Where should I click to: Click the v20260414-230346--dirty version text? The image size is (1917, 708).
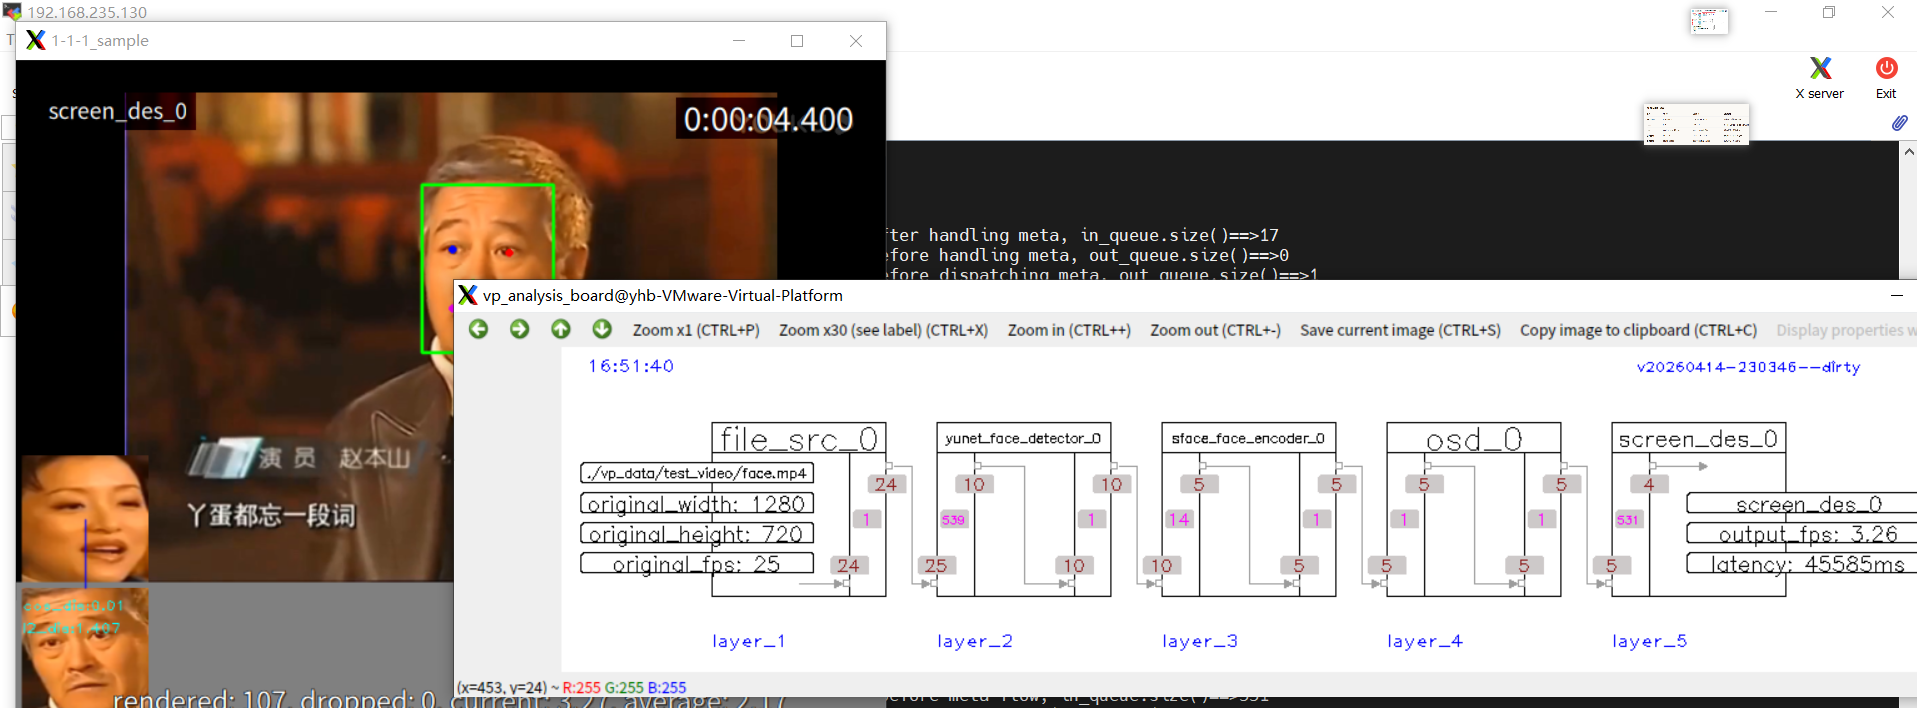pyautogui.click(x=1748, y=367)
